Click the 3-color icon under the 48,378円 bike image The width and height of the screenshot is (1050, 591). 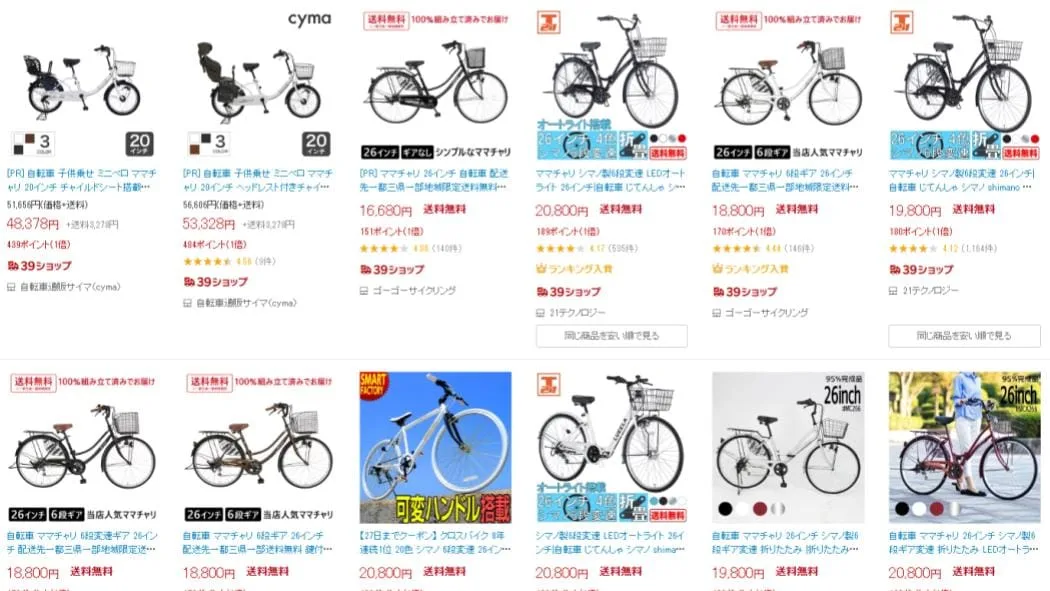click(x=33, y=144)
